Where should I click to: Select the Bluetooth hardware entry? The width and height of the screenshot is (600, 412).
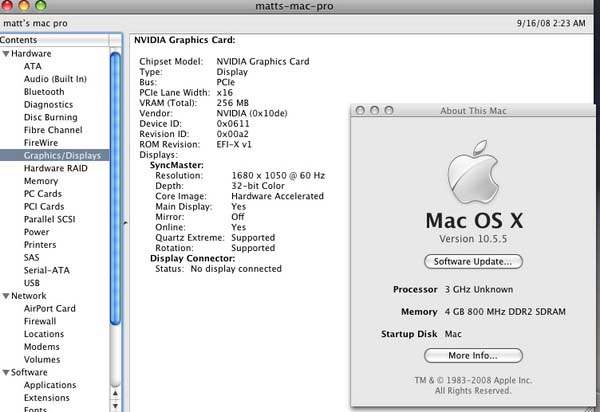[x=44, y=91]
